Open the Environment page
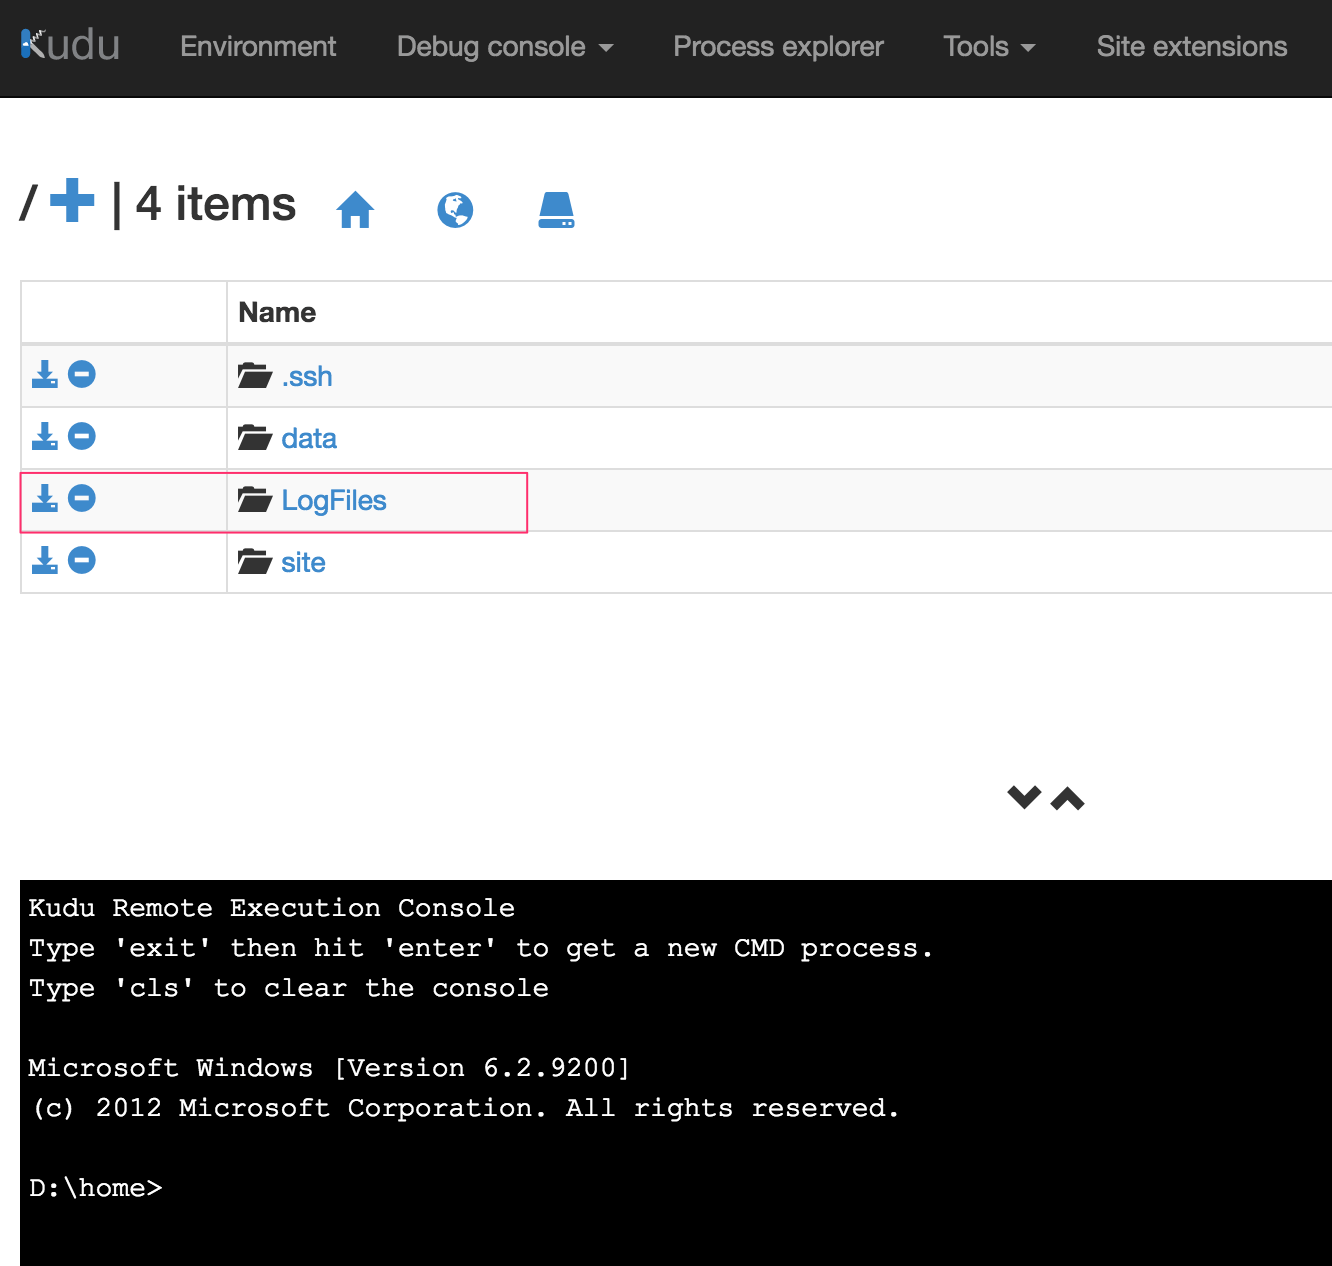Image resolution: width=1332 pixels, height=1266 pixels. (258, 47)
